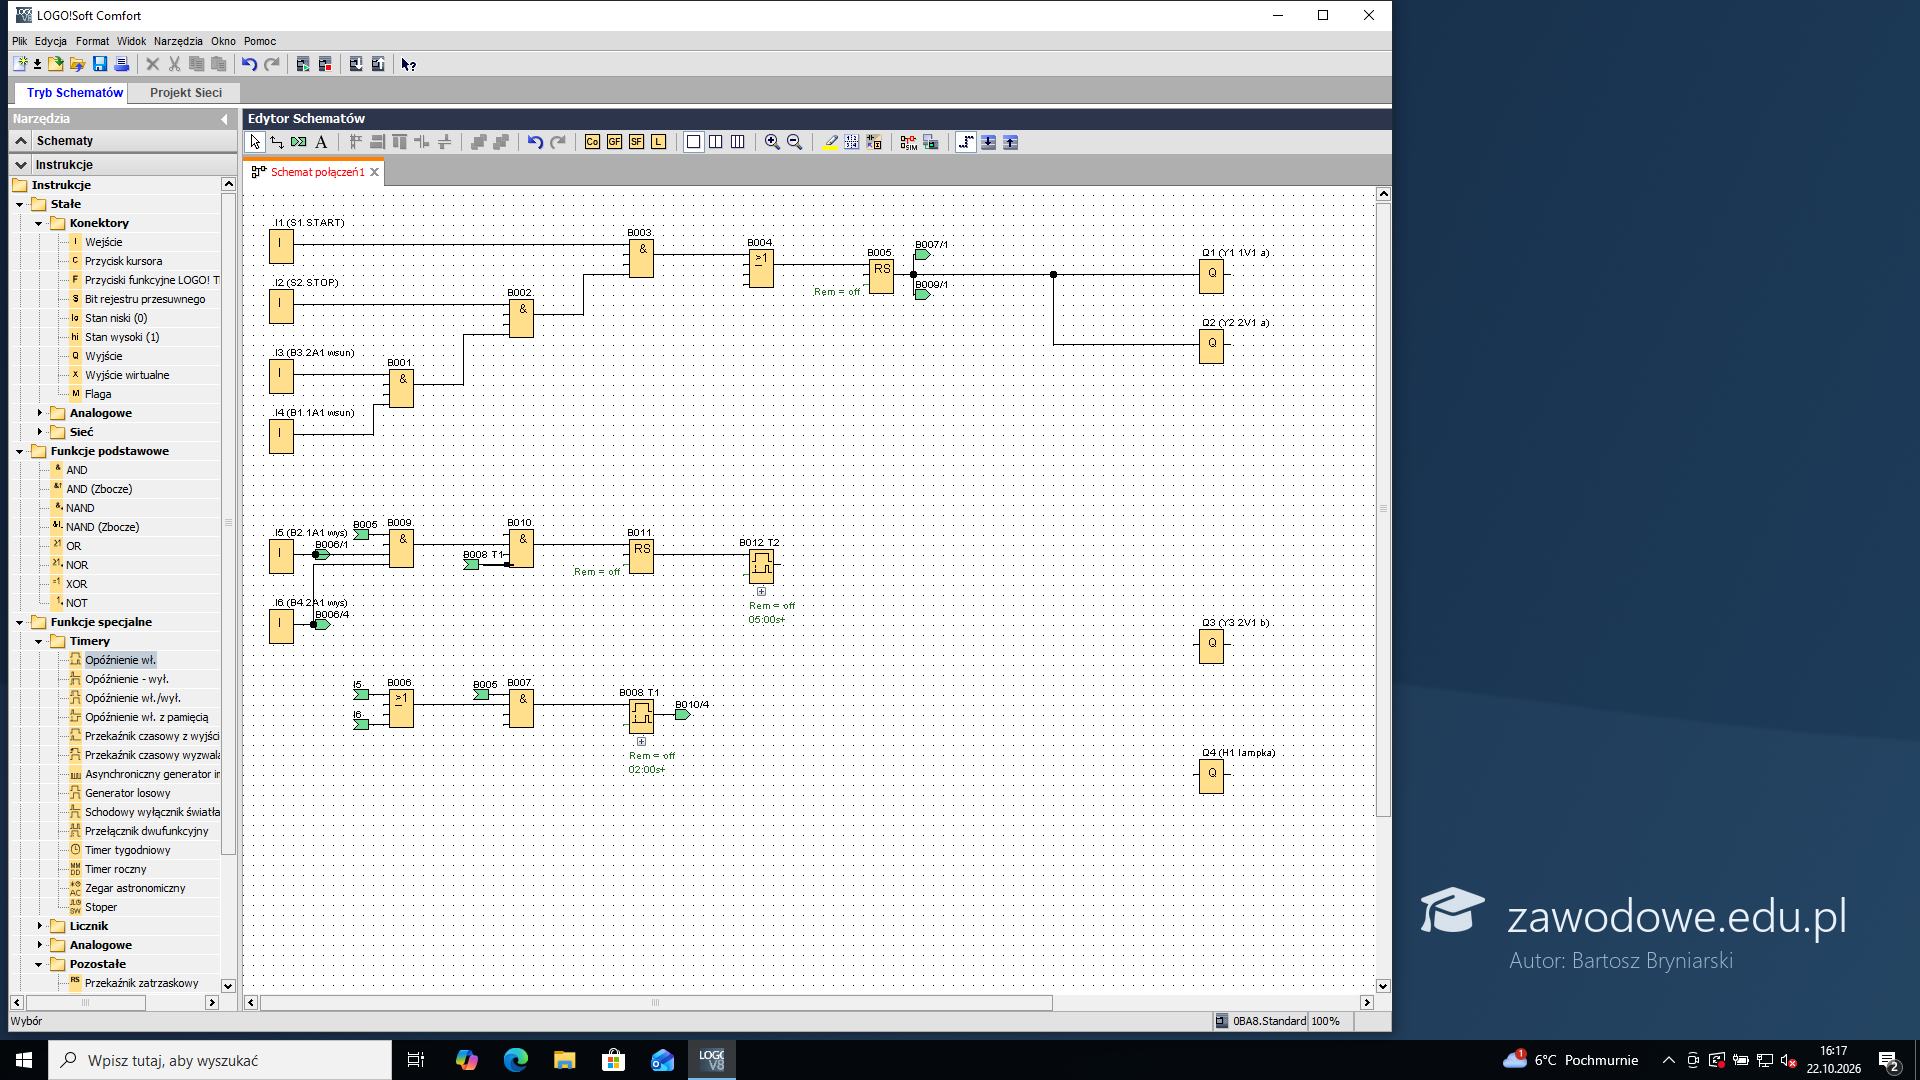This screenshot has height=1080, width=1920.
Task: Collapse the Instrukcje section chevron
Action: (x=20, y=165)
